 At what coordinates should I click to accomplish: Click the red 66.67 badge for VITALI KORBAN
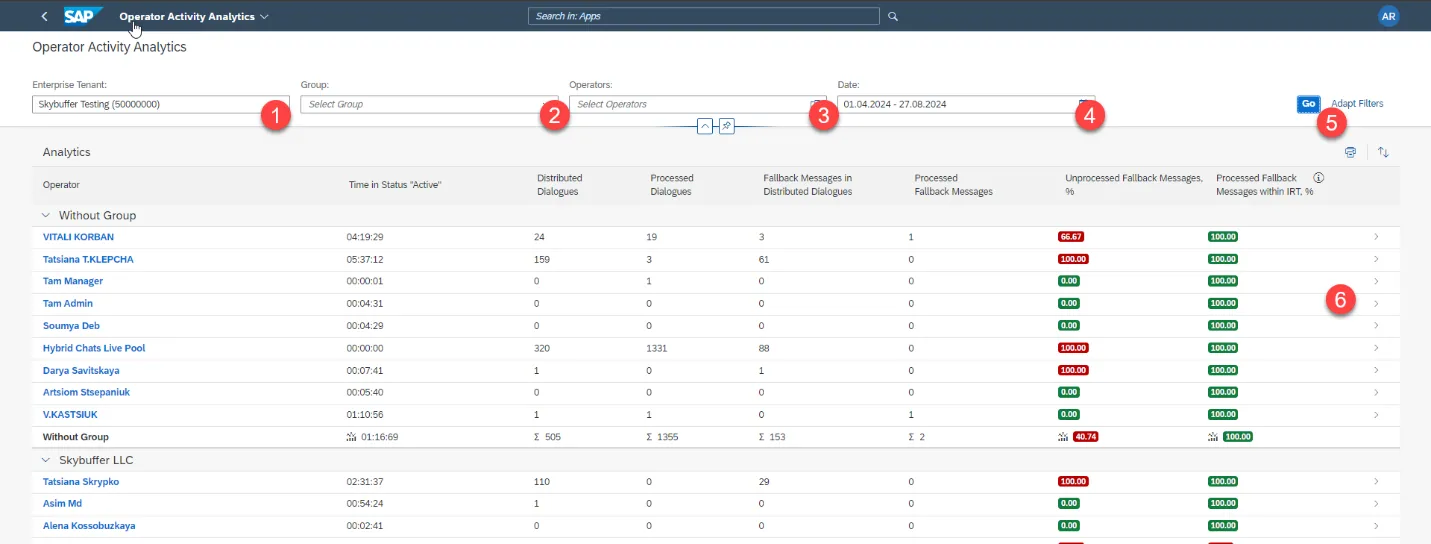point(1071,237)
